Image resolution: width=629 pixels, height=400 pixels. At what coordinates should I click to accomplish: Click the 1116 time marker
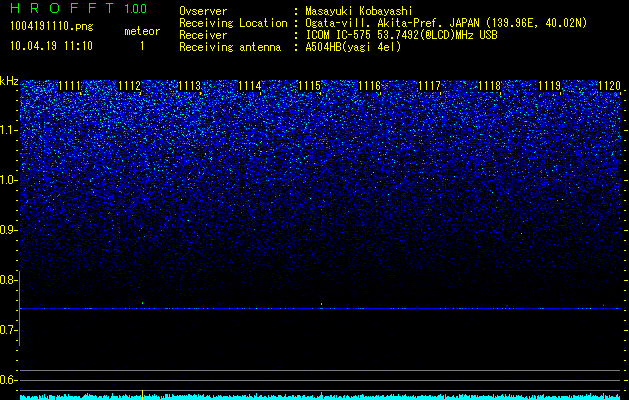[369, 86]
